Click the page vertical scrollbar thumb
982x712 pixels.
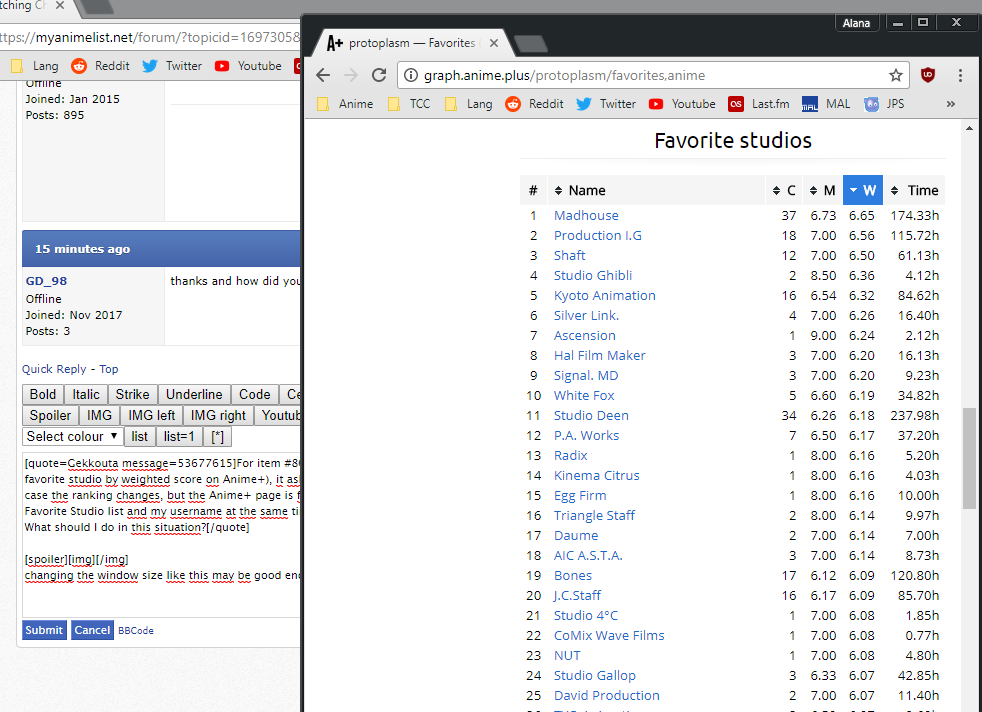[968, 458]
